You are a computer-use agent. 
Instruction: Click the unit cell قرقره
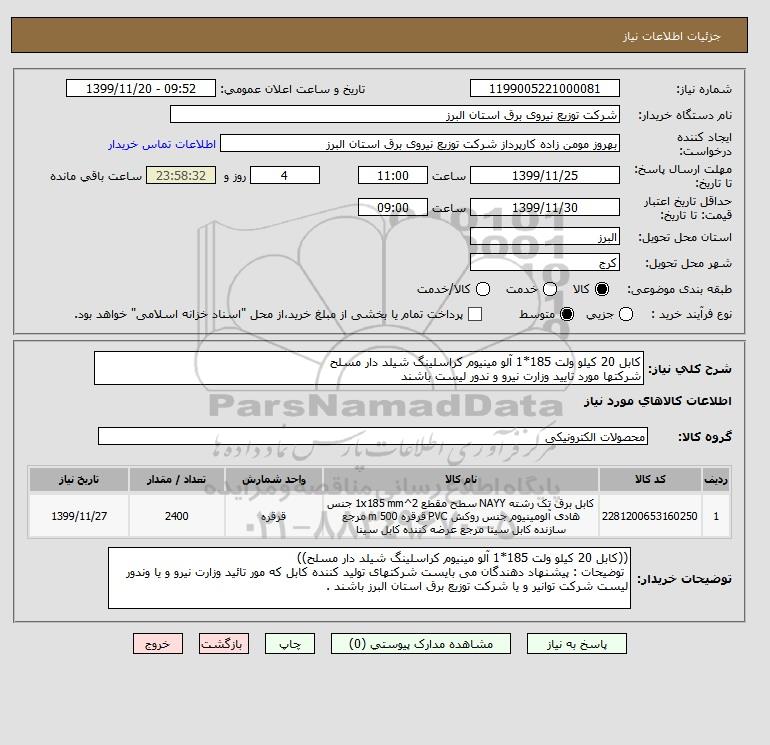click(274, 516)
